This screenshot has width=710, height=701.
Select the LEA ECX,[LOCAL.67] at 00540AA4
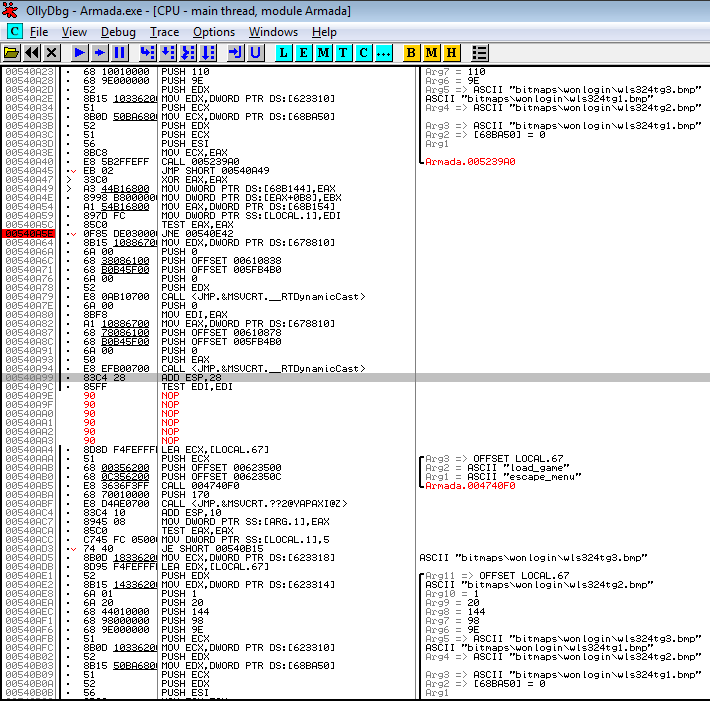coord(215,450)
